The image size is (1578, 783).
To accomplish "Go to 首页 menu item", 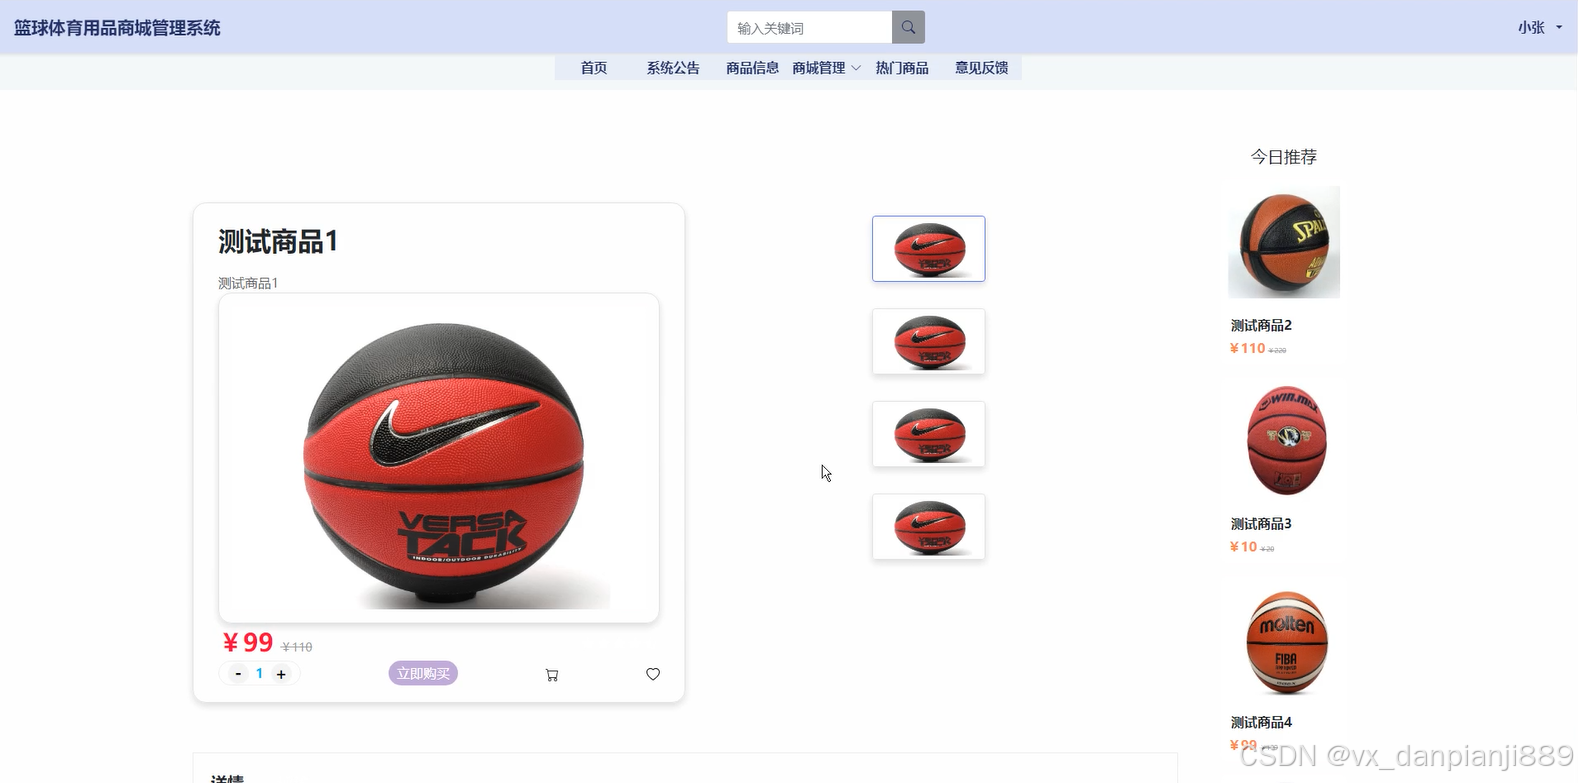I will tap(594, 68).
